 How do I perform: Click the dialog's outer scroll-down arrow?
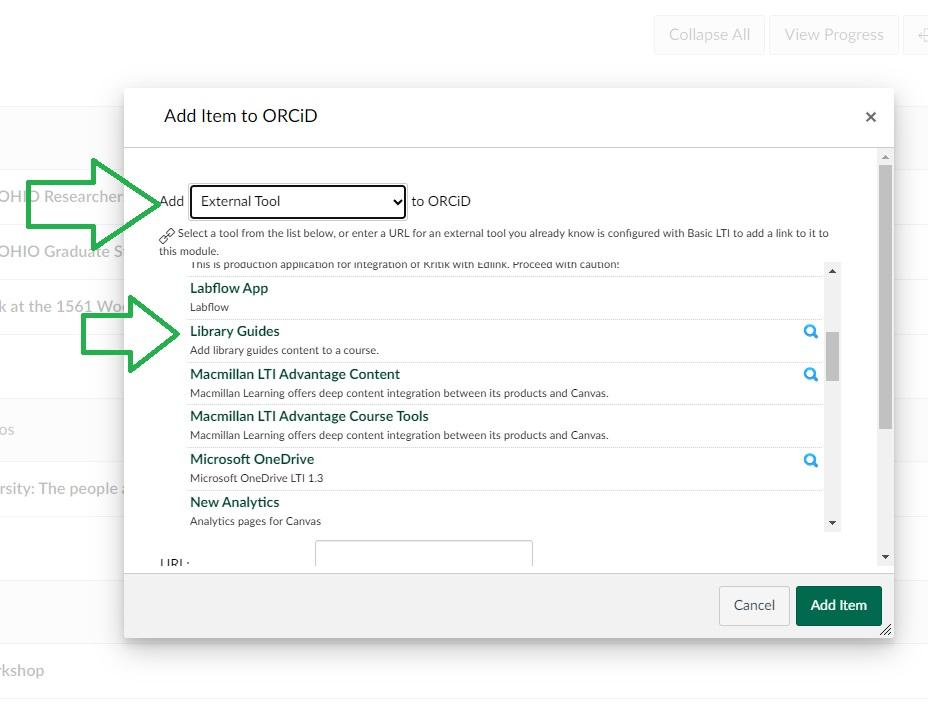point(885,557)
